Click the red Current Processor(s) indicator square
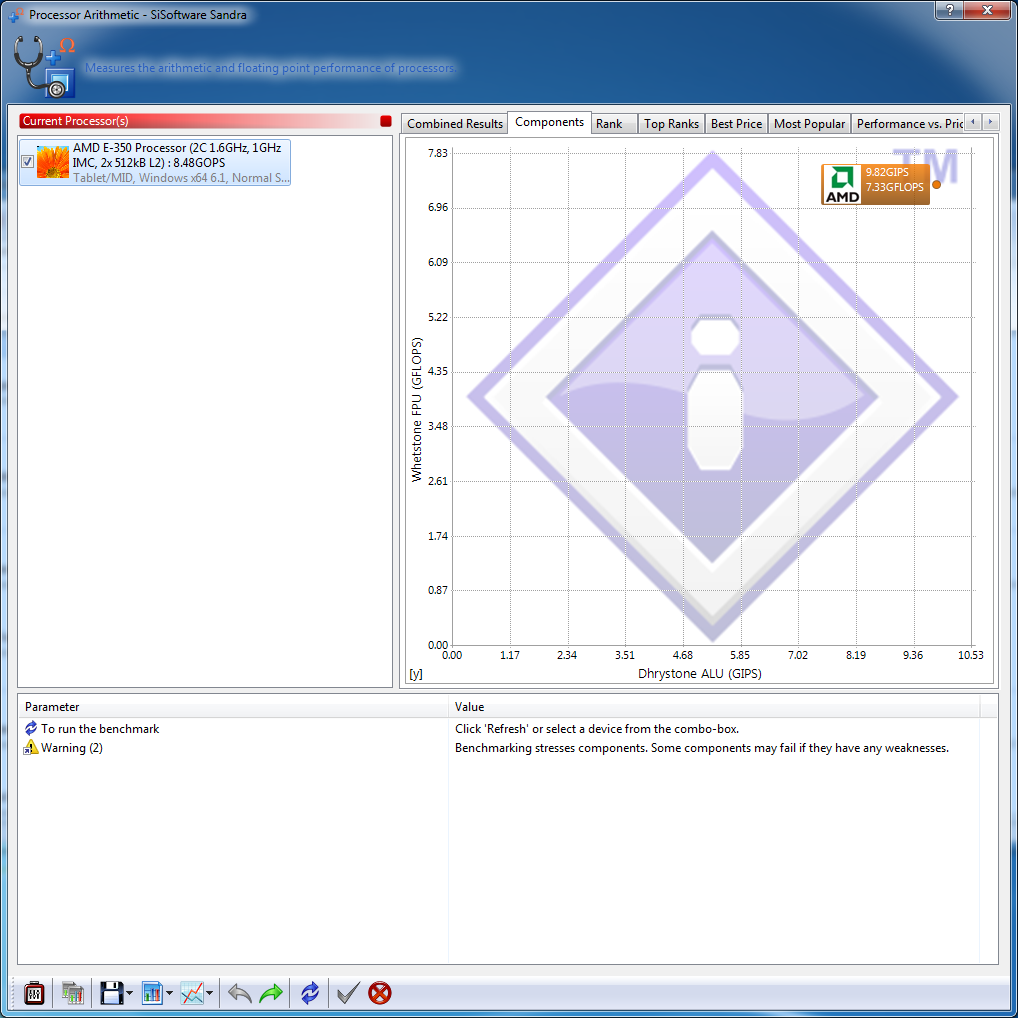 (x=386, y=121)
